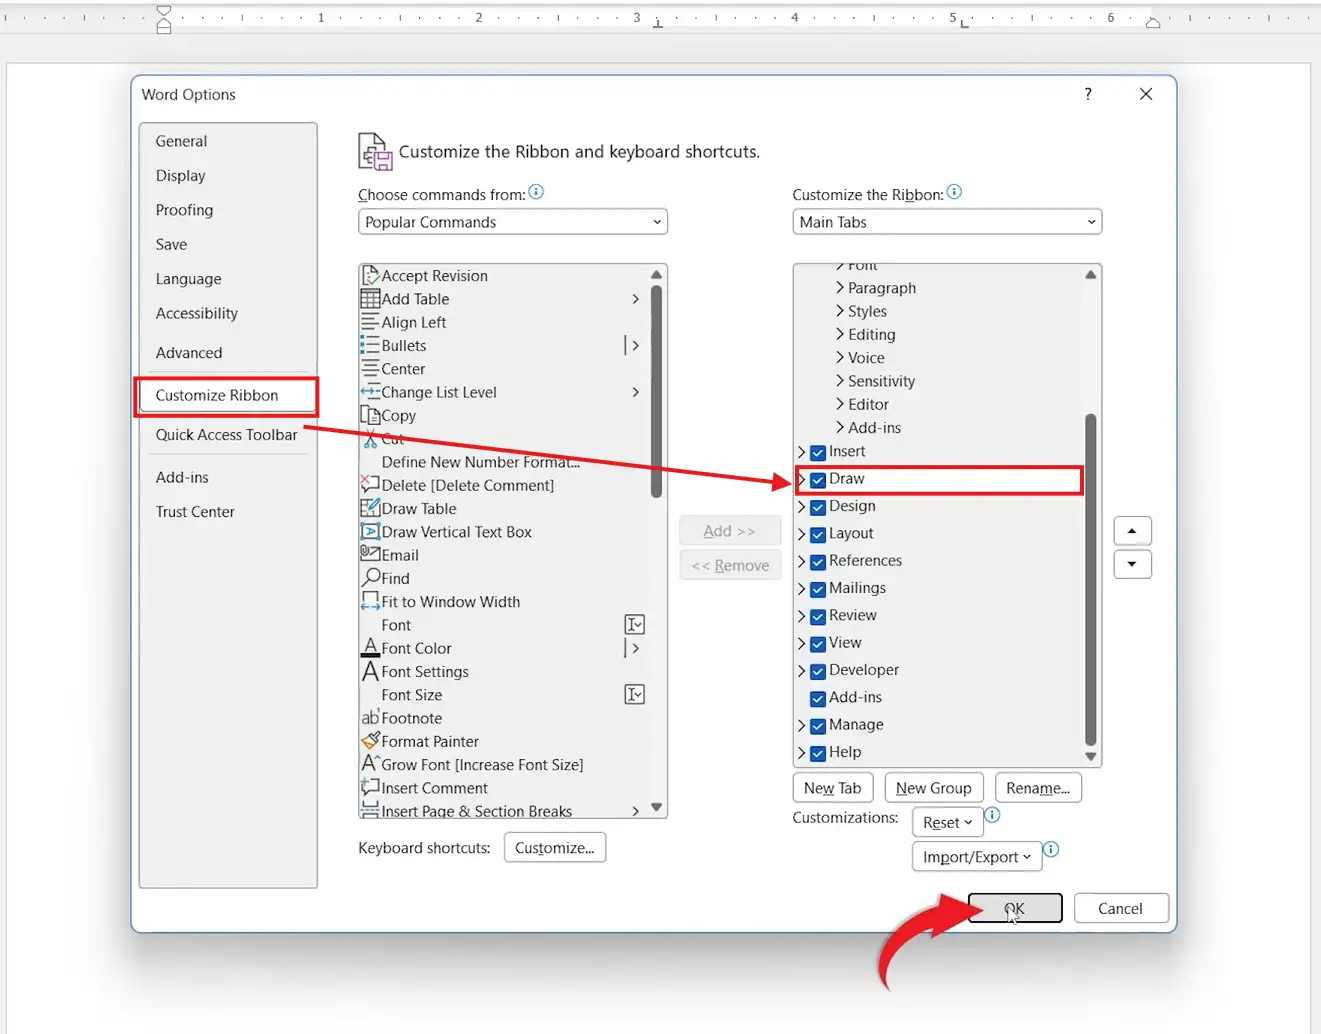1321x1034 pixels.
Task: Select the Add Table grid icon
Action: (370, 299)
